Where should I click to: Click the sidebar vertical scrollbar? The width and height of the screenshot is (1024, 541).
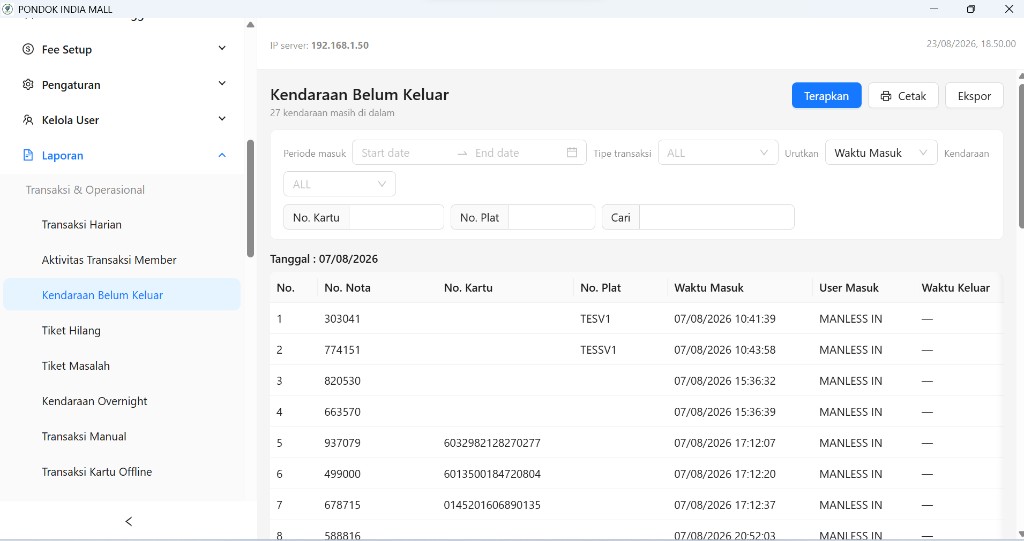250,199
